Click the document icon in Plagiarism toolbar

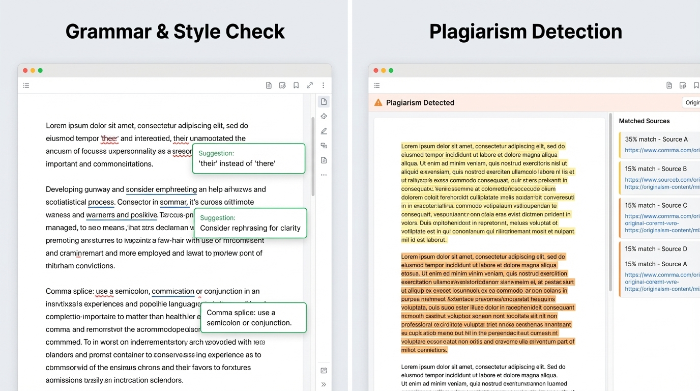point(669,85)
